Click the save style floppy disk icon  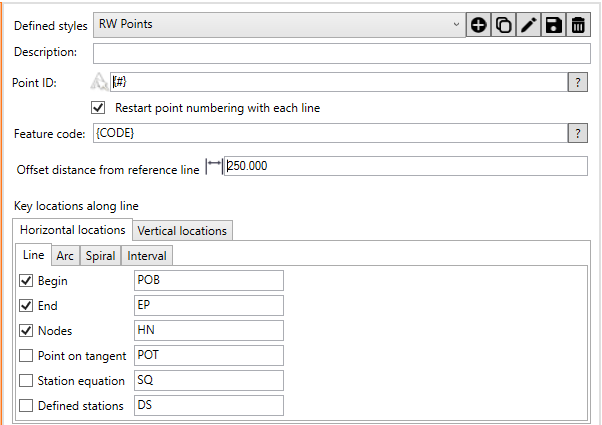point(554,26)
